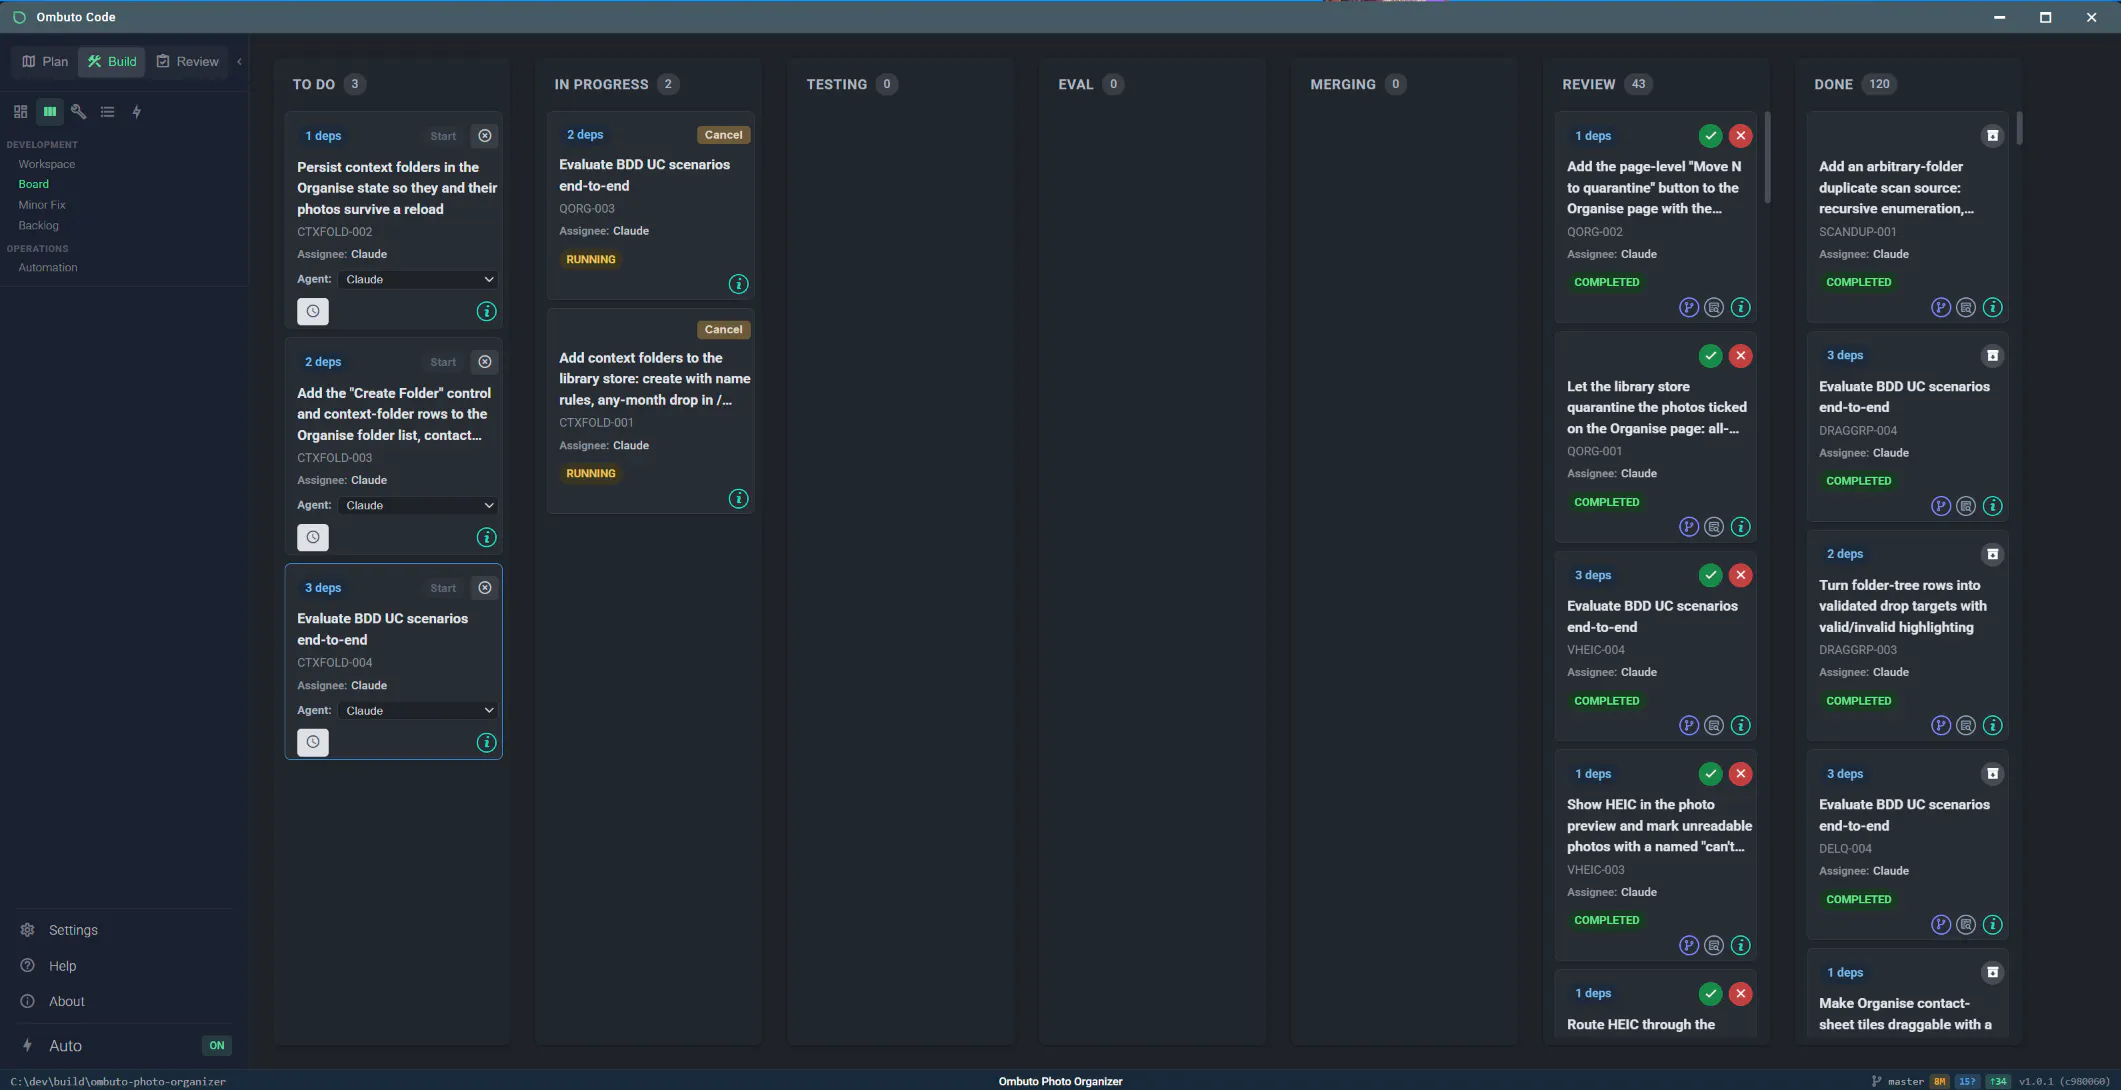Click the Done column scrollbar

tap(2019, 128)
